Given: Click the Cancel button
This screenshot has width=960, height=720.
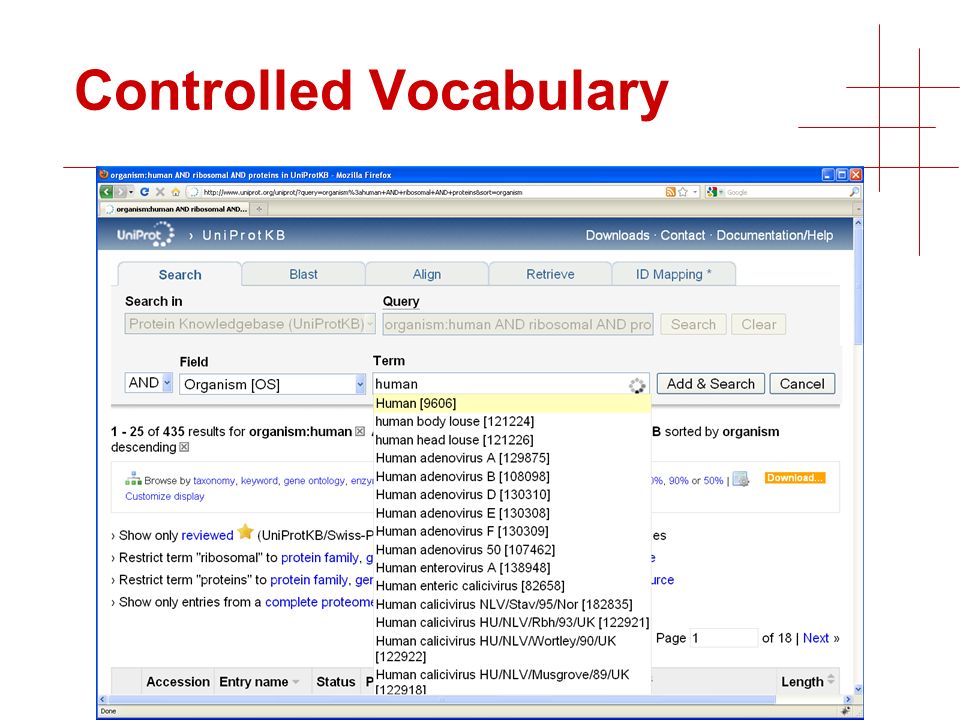Looking at the screenshot, I should point(802,384).
